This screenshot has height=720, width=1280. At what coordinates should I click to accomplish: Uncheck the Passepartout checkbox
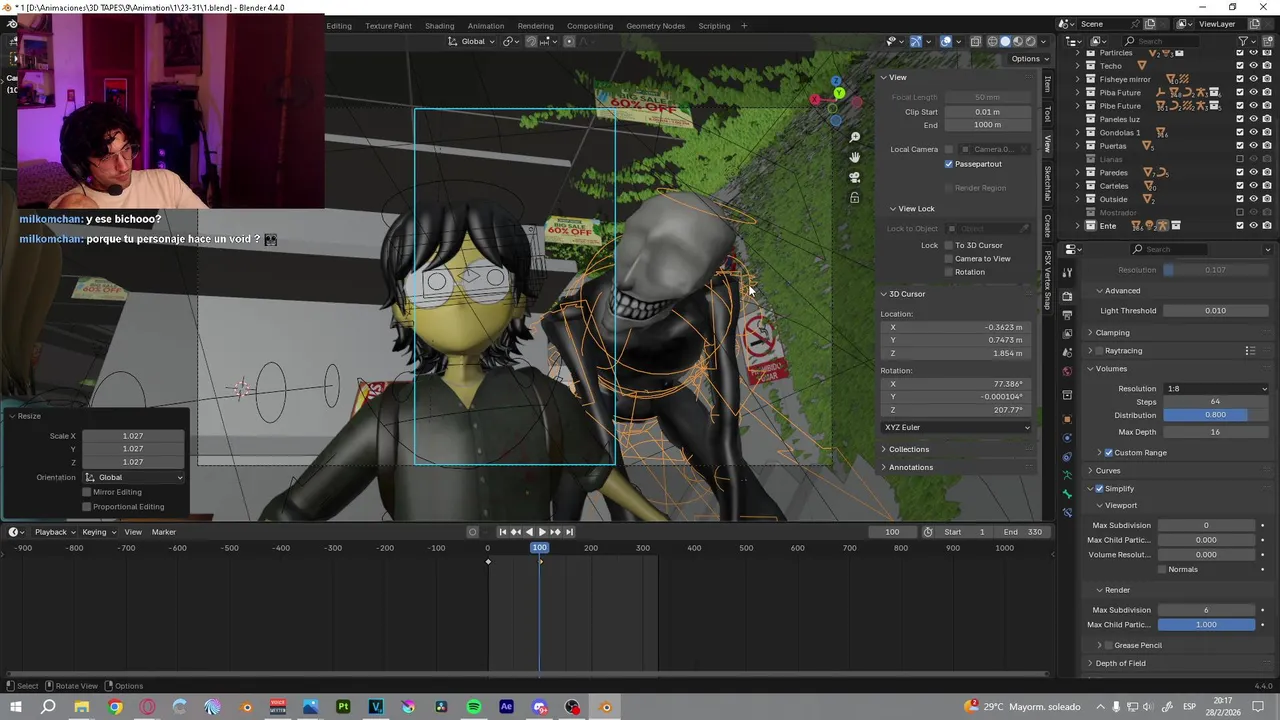(x=949, y=164)
